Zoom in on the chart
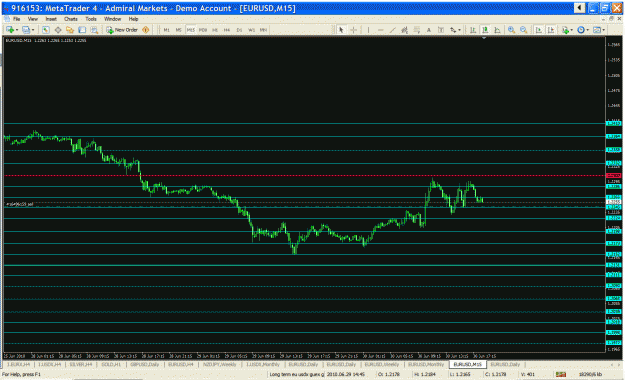625x380 pixels. [x=511, y=30]
